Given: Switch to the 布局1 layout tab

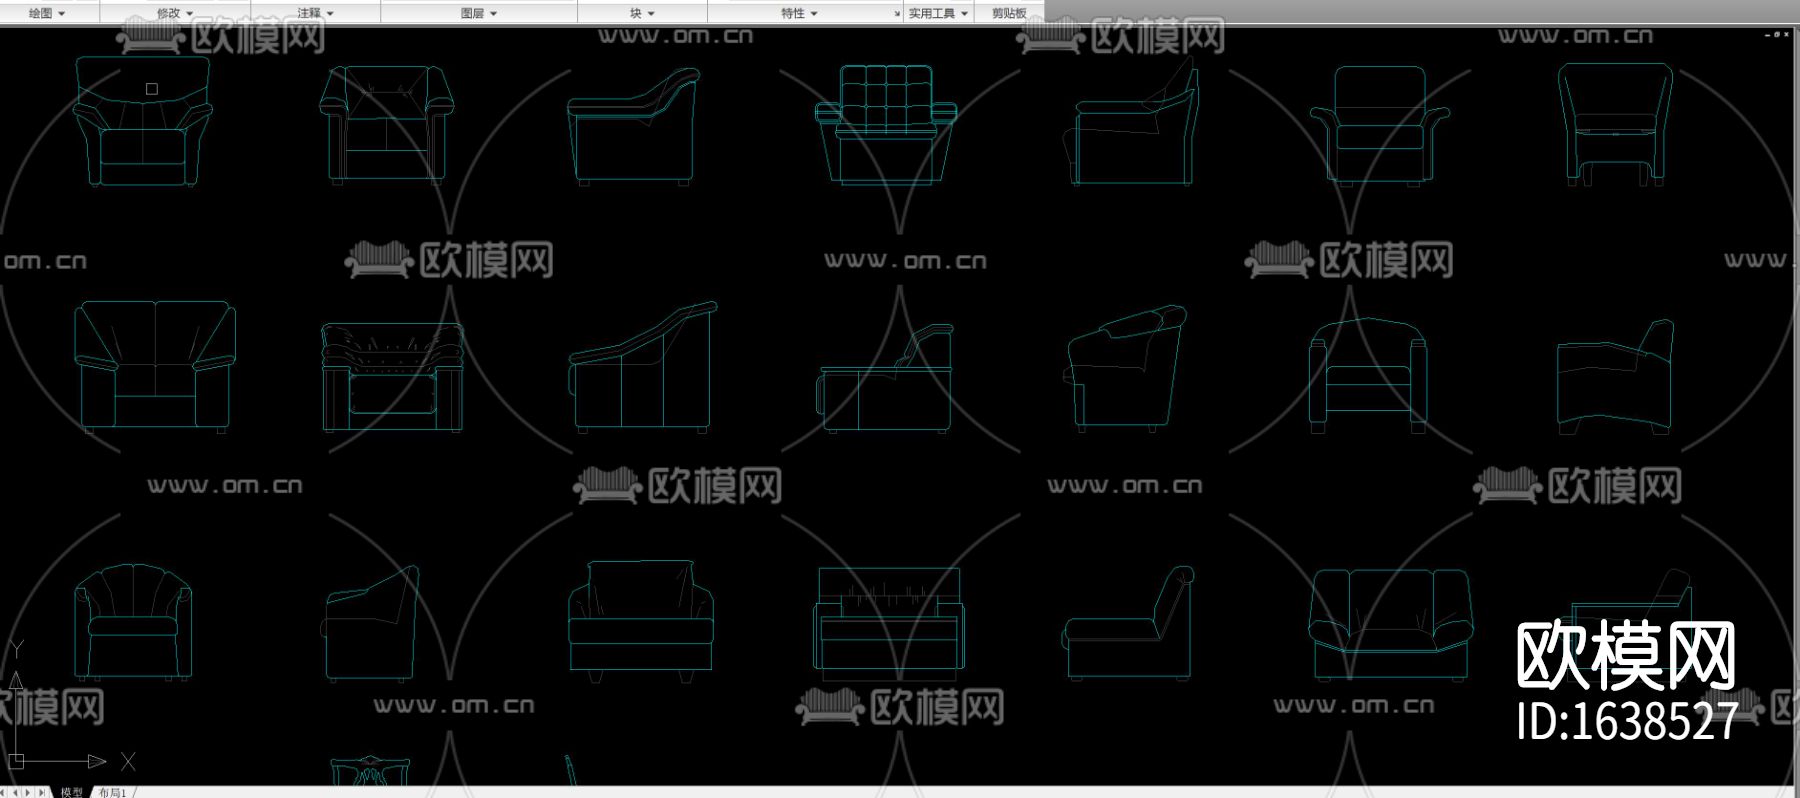Looking at the screenshot, I should 112,792.
